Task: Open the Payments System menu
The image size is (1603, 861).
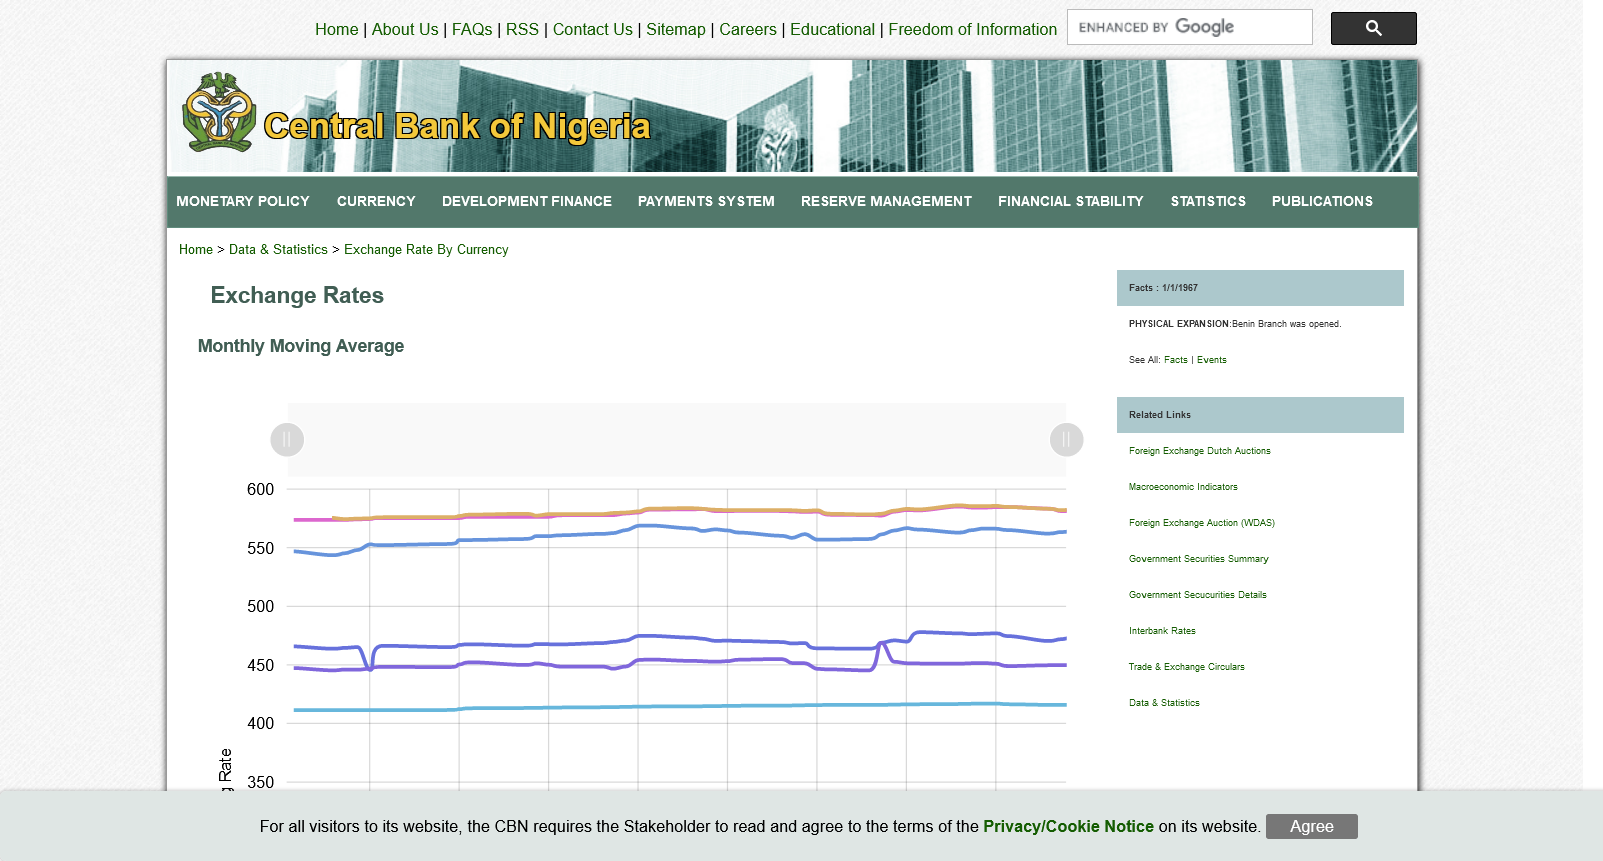Action: 706,202
